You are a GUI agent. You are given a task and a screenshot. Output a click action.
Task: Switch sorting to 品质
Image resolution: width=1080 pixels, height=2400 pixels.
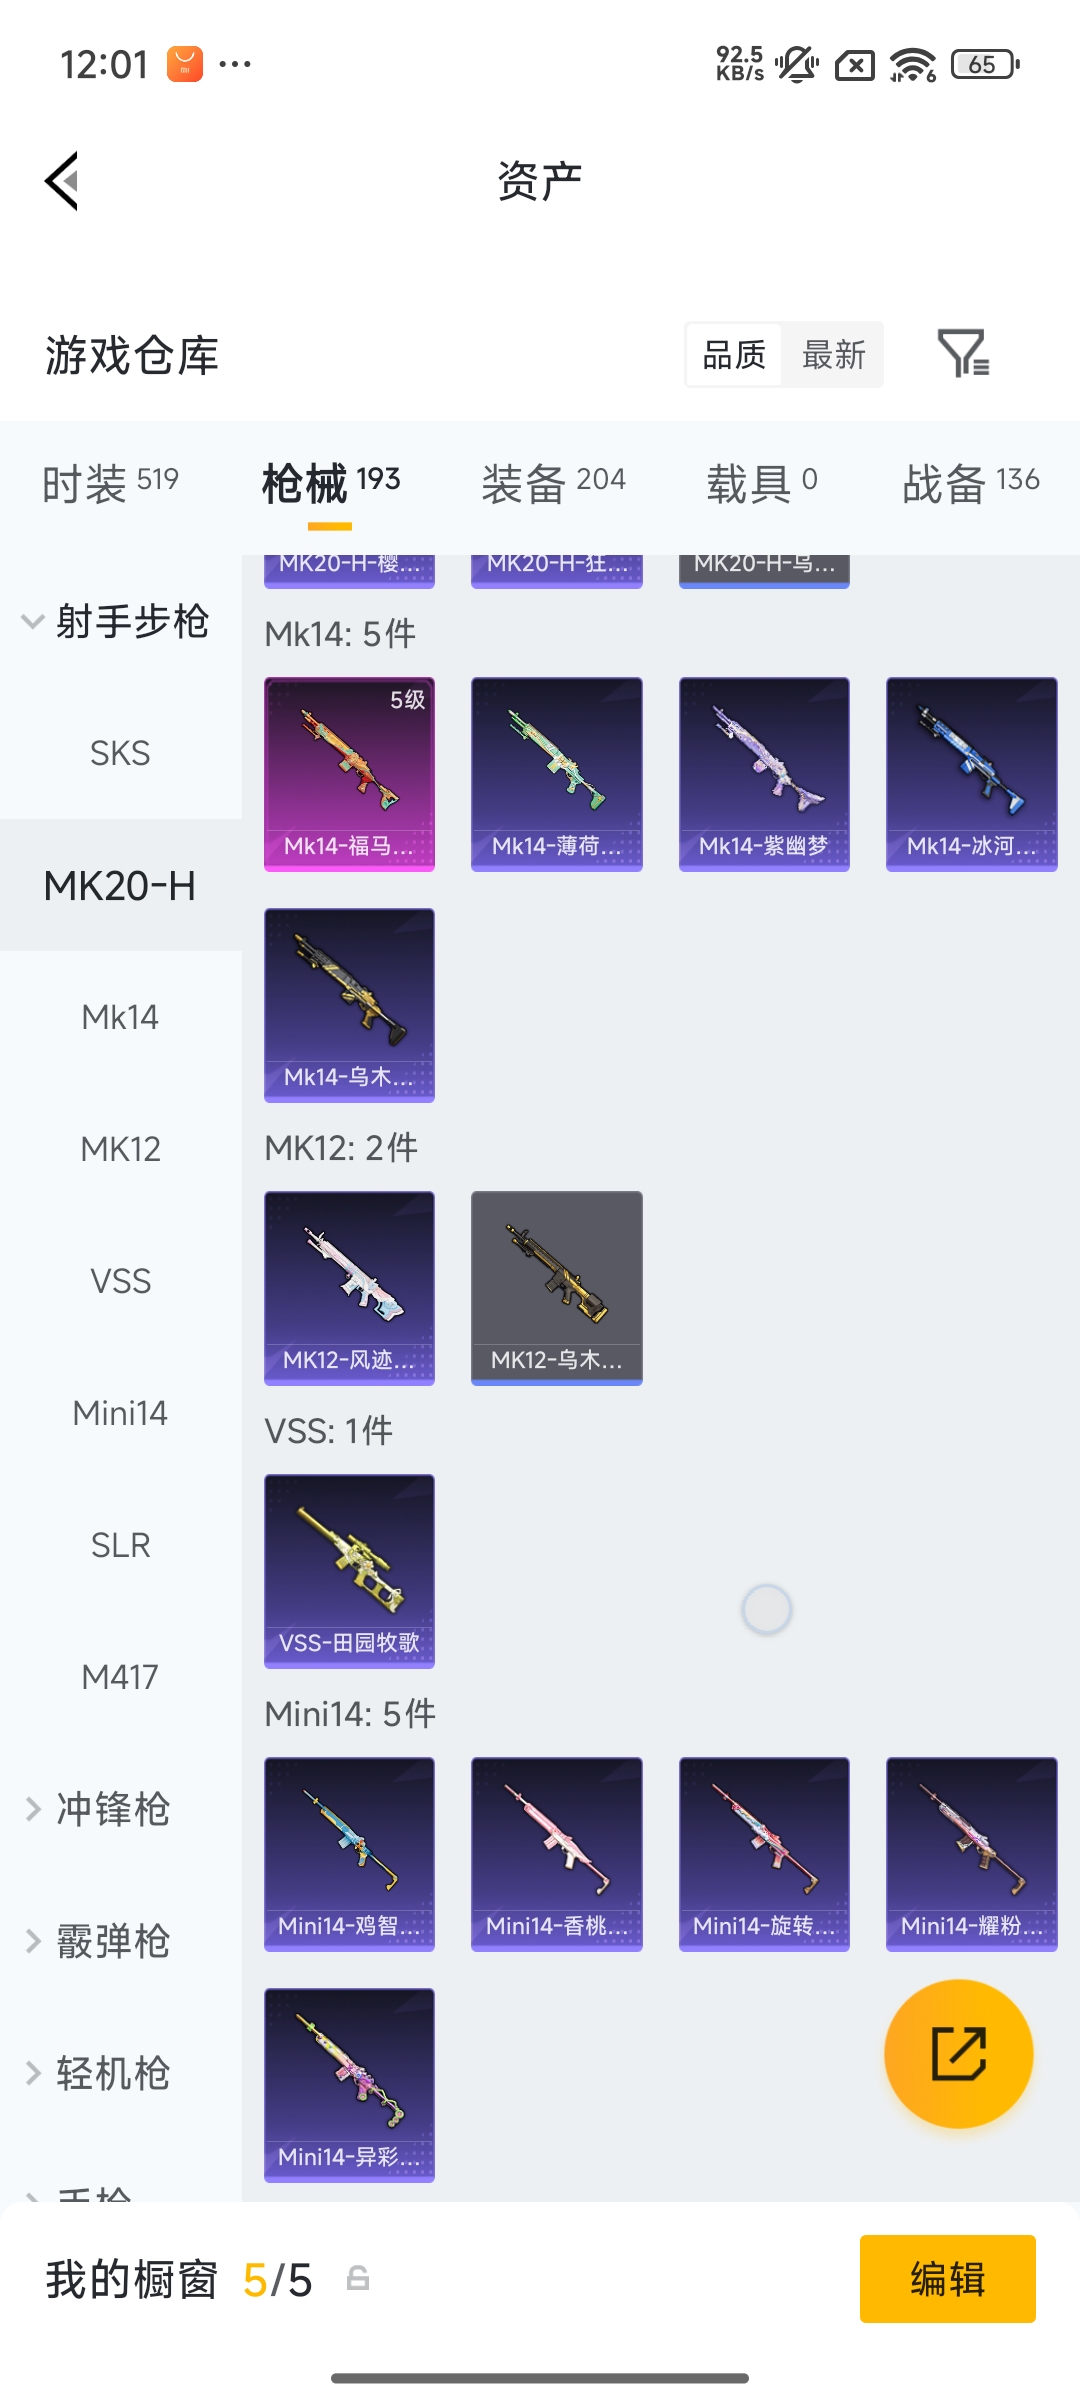tap(734, 354)
